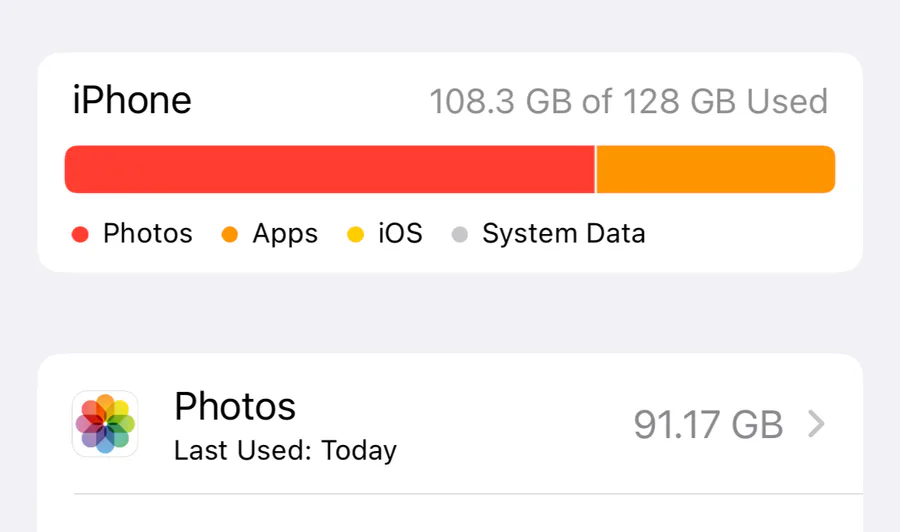Click the System Data legend label
900x532 pixels.
pos(564,234)
